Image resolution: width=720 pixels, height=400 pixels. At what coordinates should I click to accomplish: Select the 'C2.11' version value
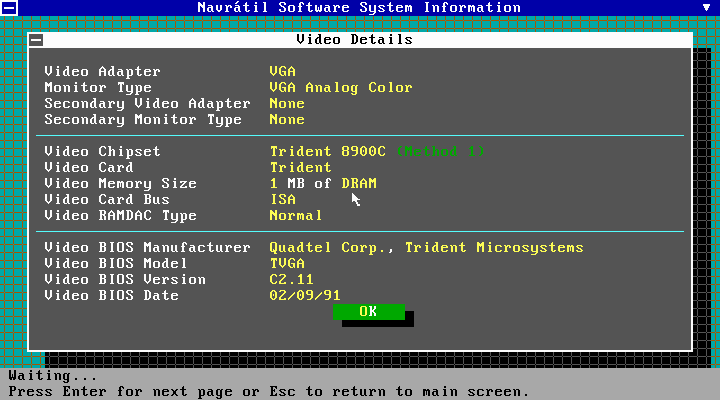click(x=292, y=280)
